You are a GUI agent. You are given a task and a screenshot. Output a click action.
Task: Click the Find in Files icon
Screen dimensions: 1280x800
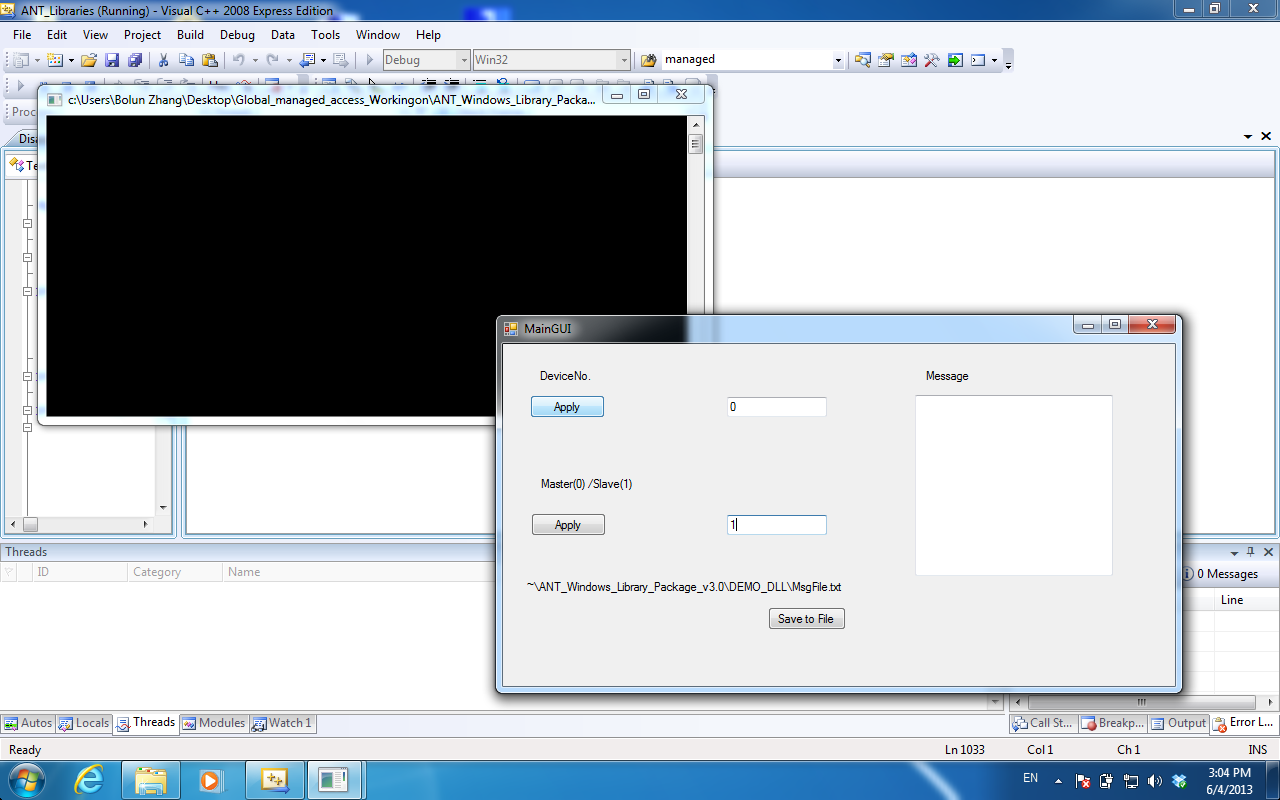649,60
